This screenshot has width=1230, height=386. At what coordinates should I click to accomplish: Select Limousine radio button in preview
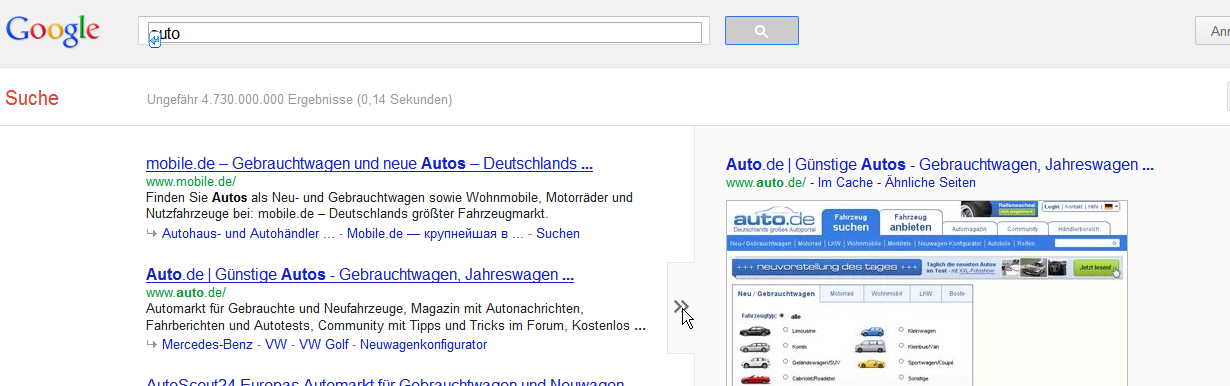[x=785, y=330]
